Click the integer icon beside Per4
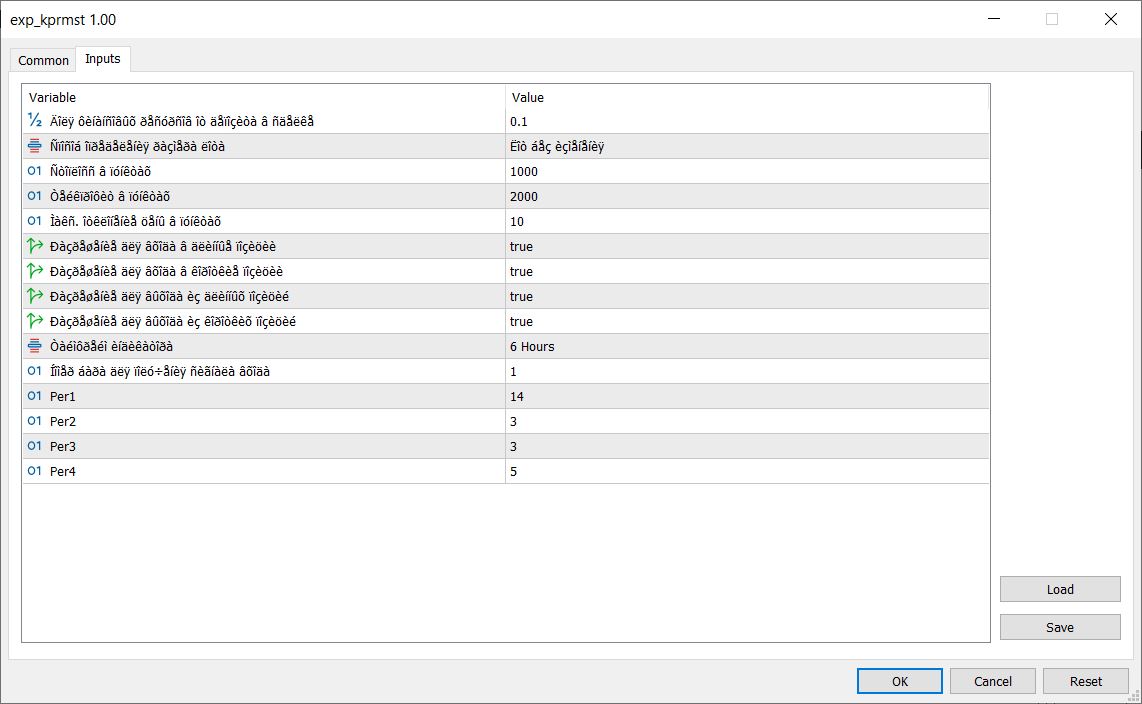The image size is (1142, 704). (34, 471)
